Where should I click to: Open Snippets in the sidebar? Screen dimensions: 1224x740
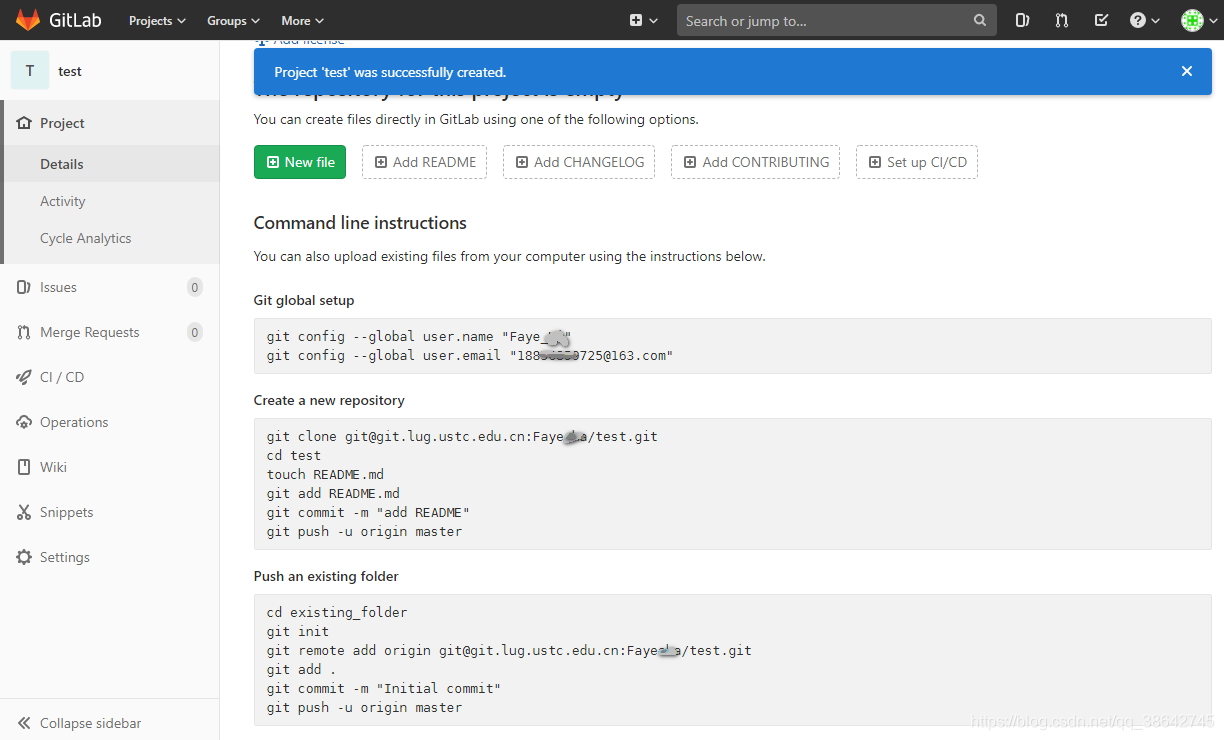coord(110,512)
